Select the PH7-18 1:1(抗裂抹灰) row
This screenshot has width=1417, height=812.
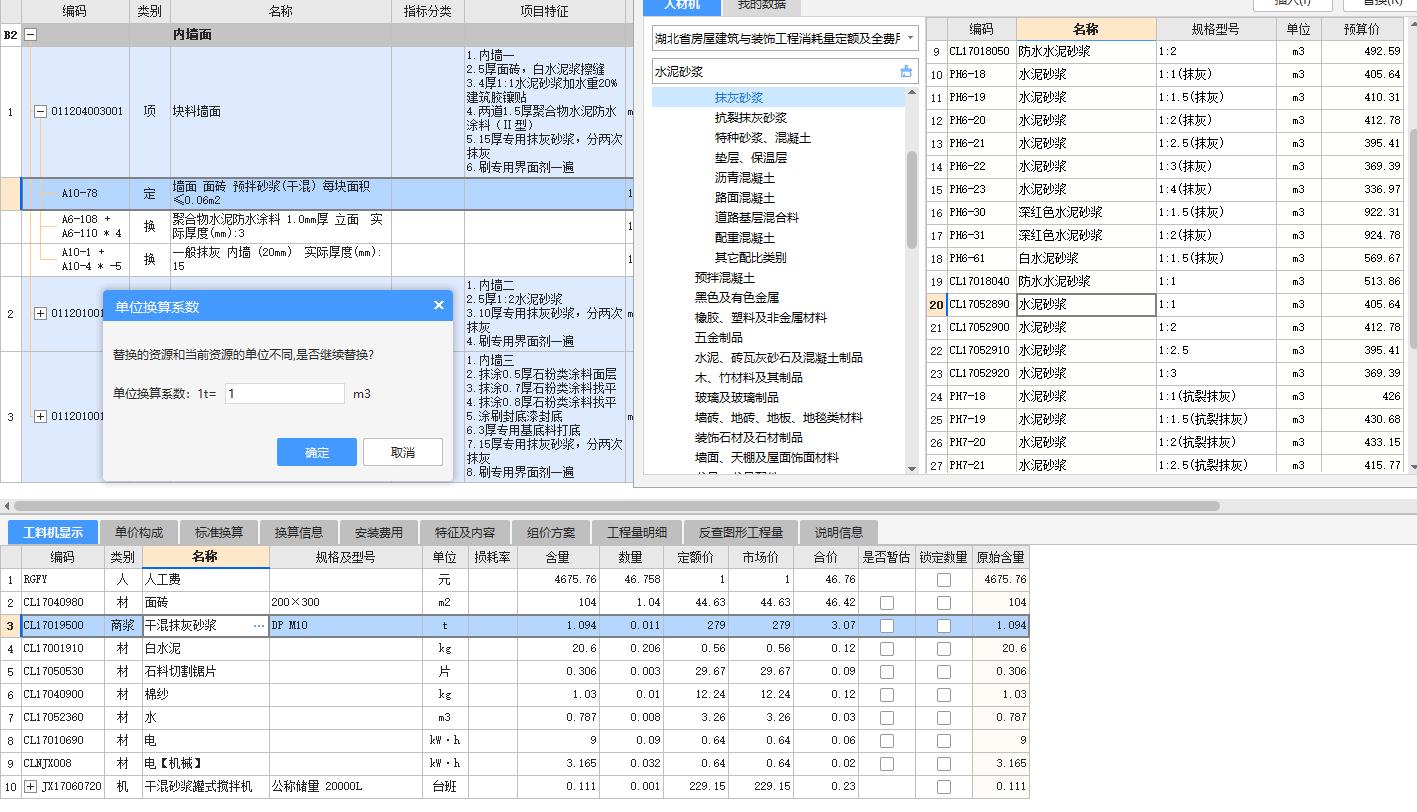(x=1166, y=397)
